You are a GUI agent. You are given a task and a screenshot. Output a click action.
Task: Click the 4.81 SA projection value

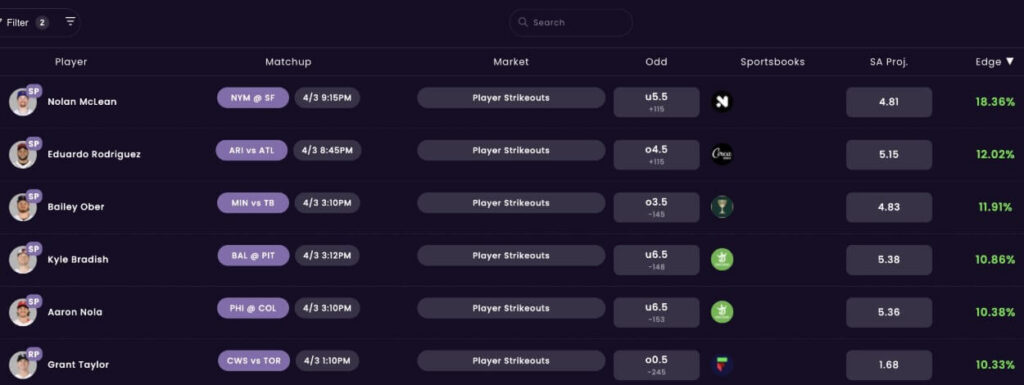pyautogui.click(x=889, y=102)
